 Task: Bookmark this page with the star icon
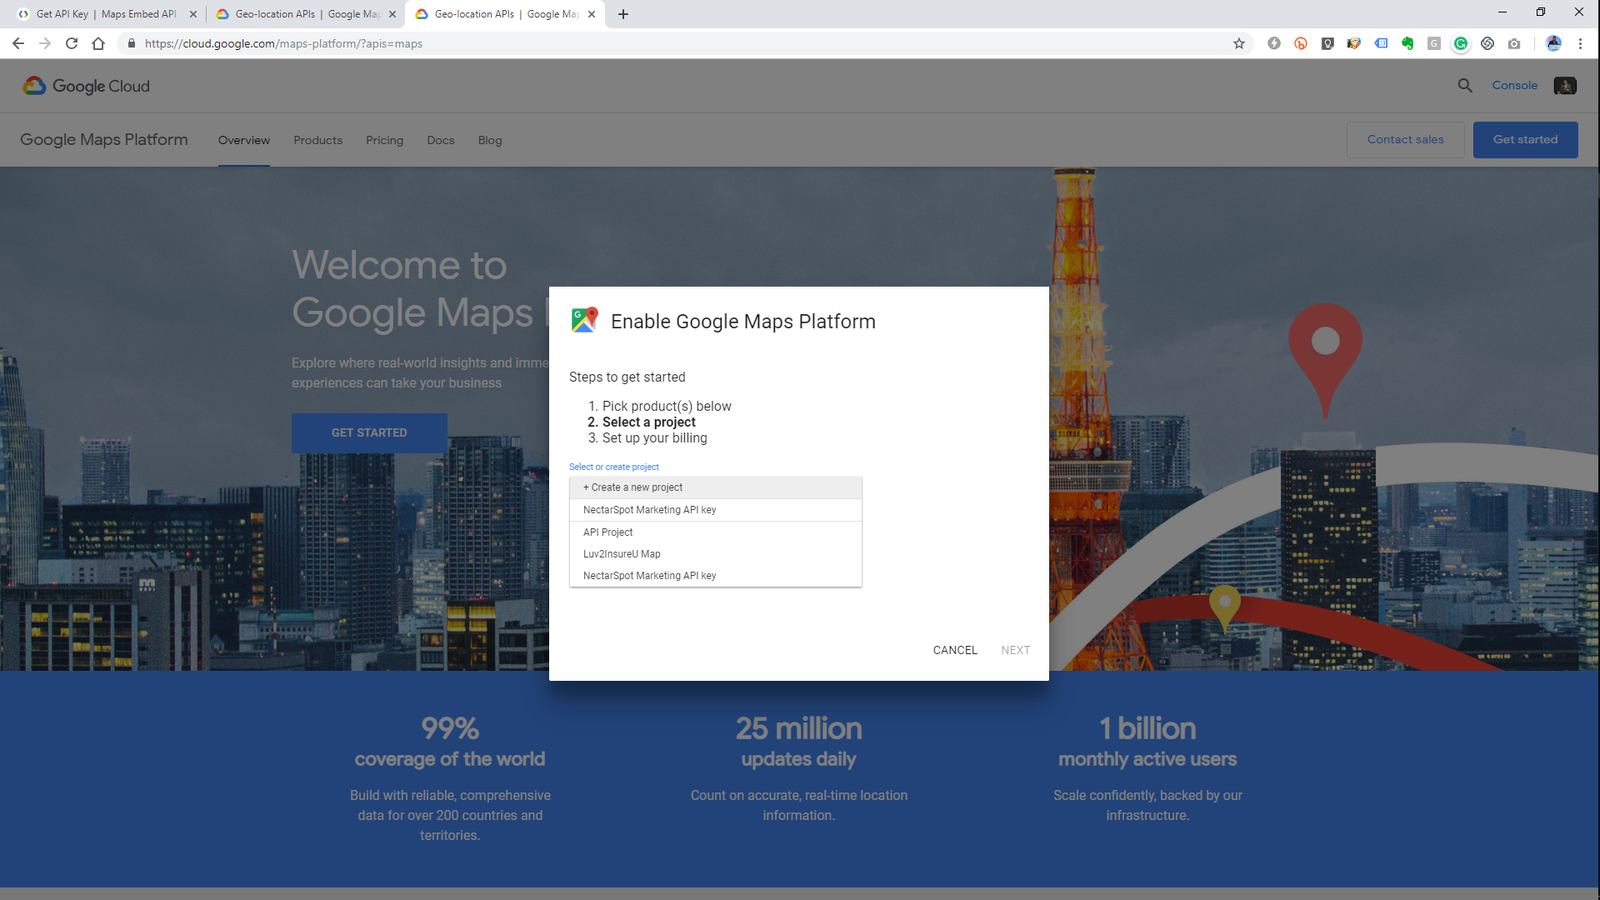point(1239,44)
